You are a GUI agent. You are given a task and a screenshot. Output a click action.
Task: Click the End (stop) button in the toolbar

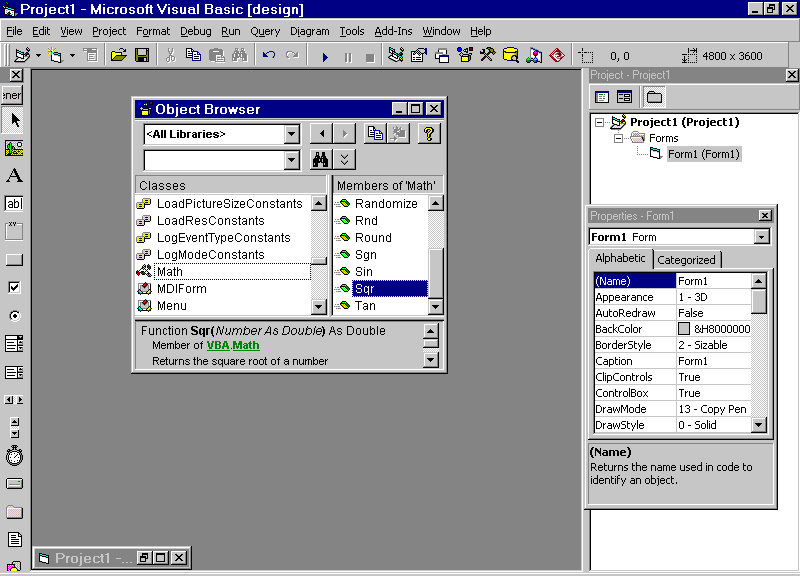tap(370, 57)
